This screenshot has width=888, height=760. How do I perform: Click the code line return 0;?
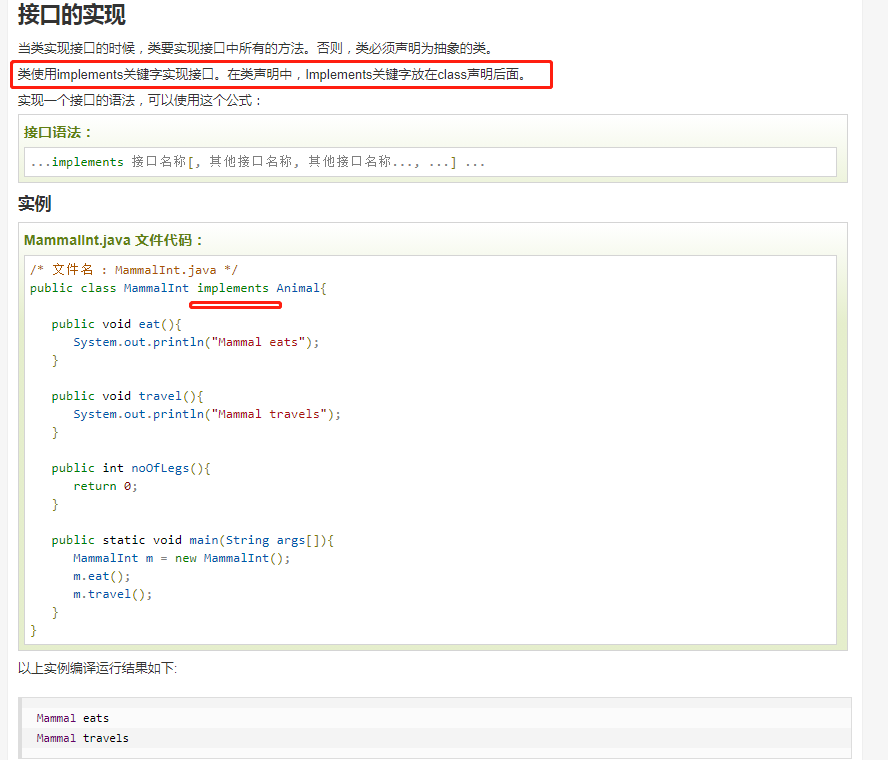coord(105,486)
